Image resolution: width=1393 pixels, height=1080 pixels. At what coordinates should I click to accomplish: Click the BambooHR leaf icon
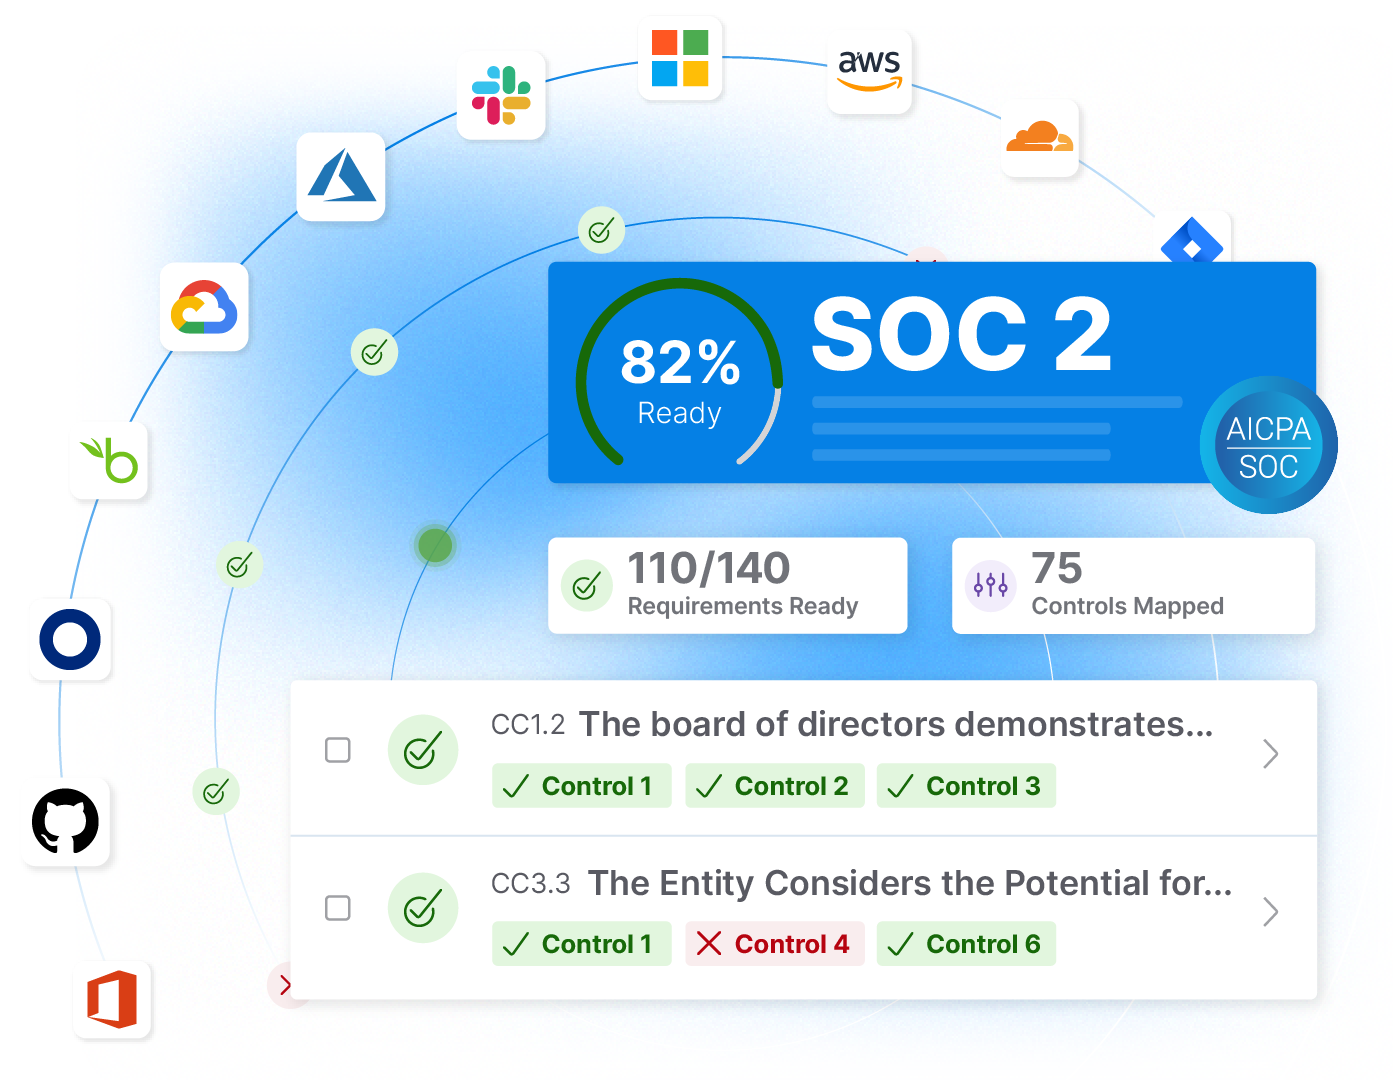110,461
